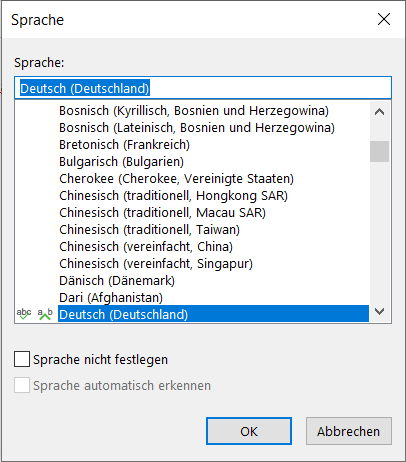Cancel using the Abbrechen button

349,431
